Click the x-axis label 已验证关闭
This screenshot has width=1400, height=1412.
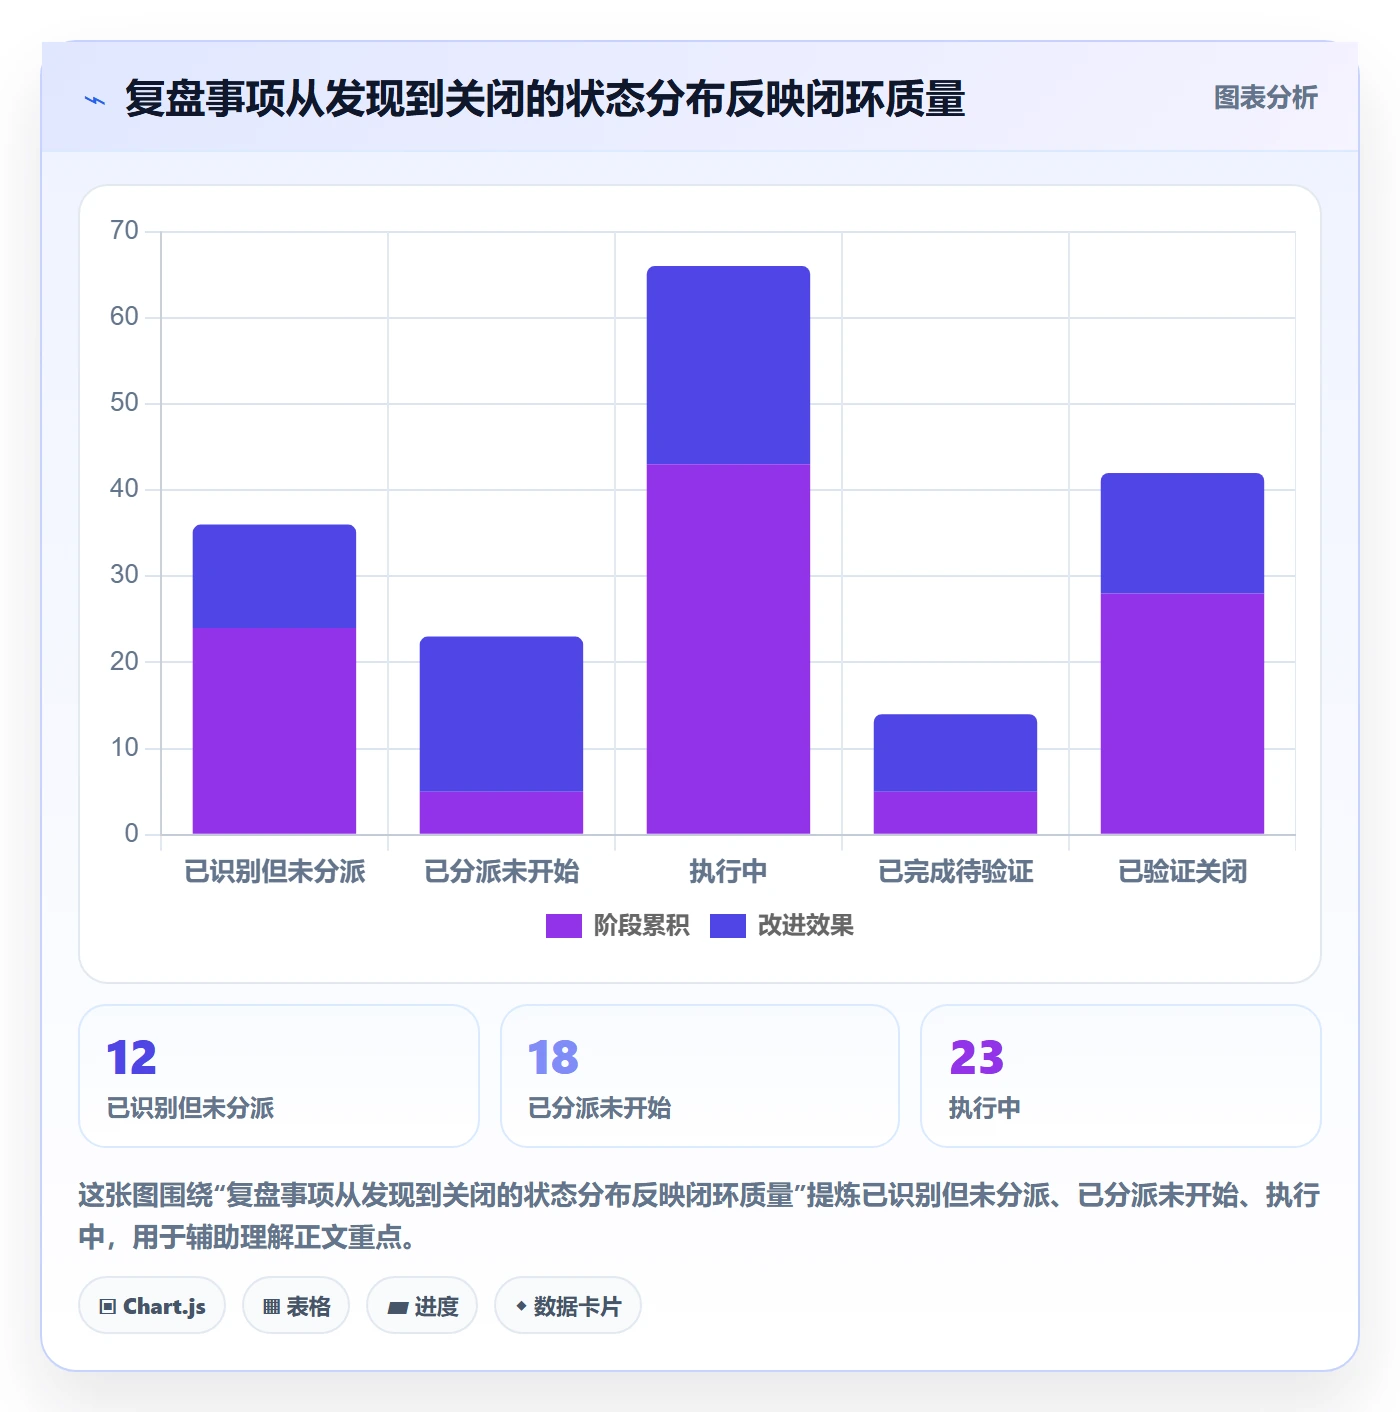coord(1182,872)
